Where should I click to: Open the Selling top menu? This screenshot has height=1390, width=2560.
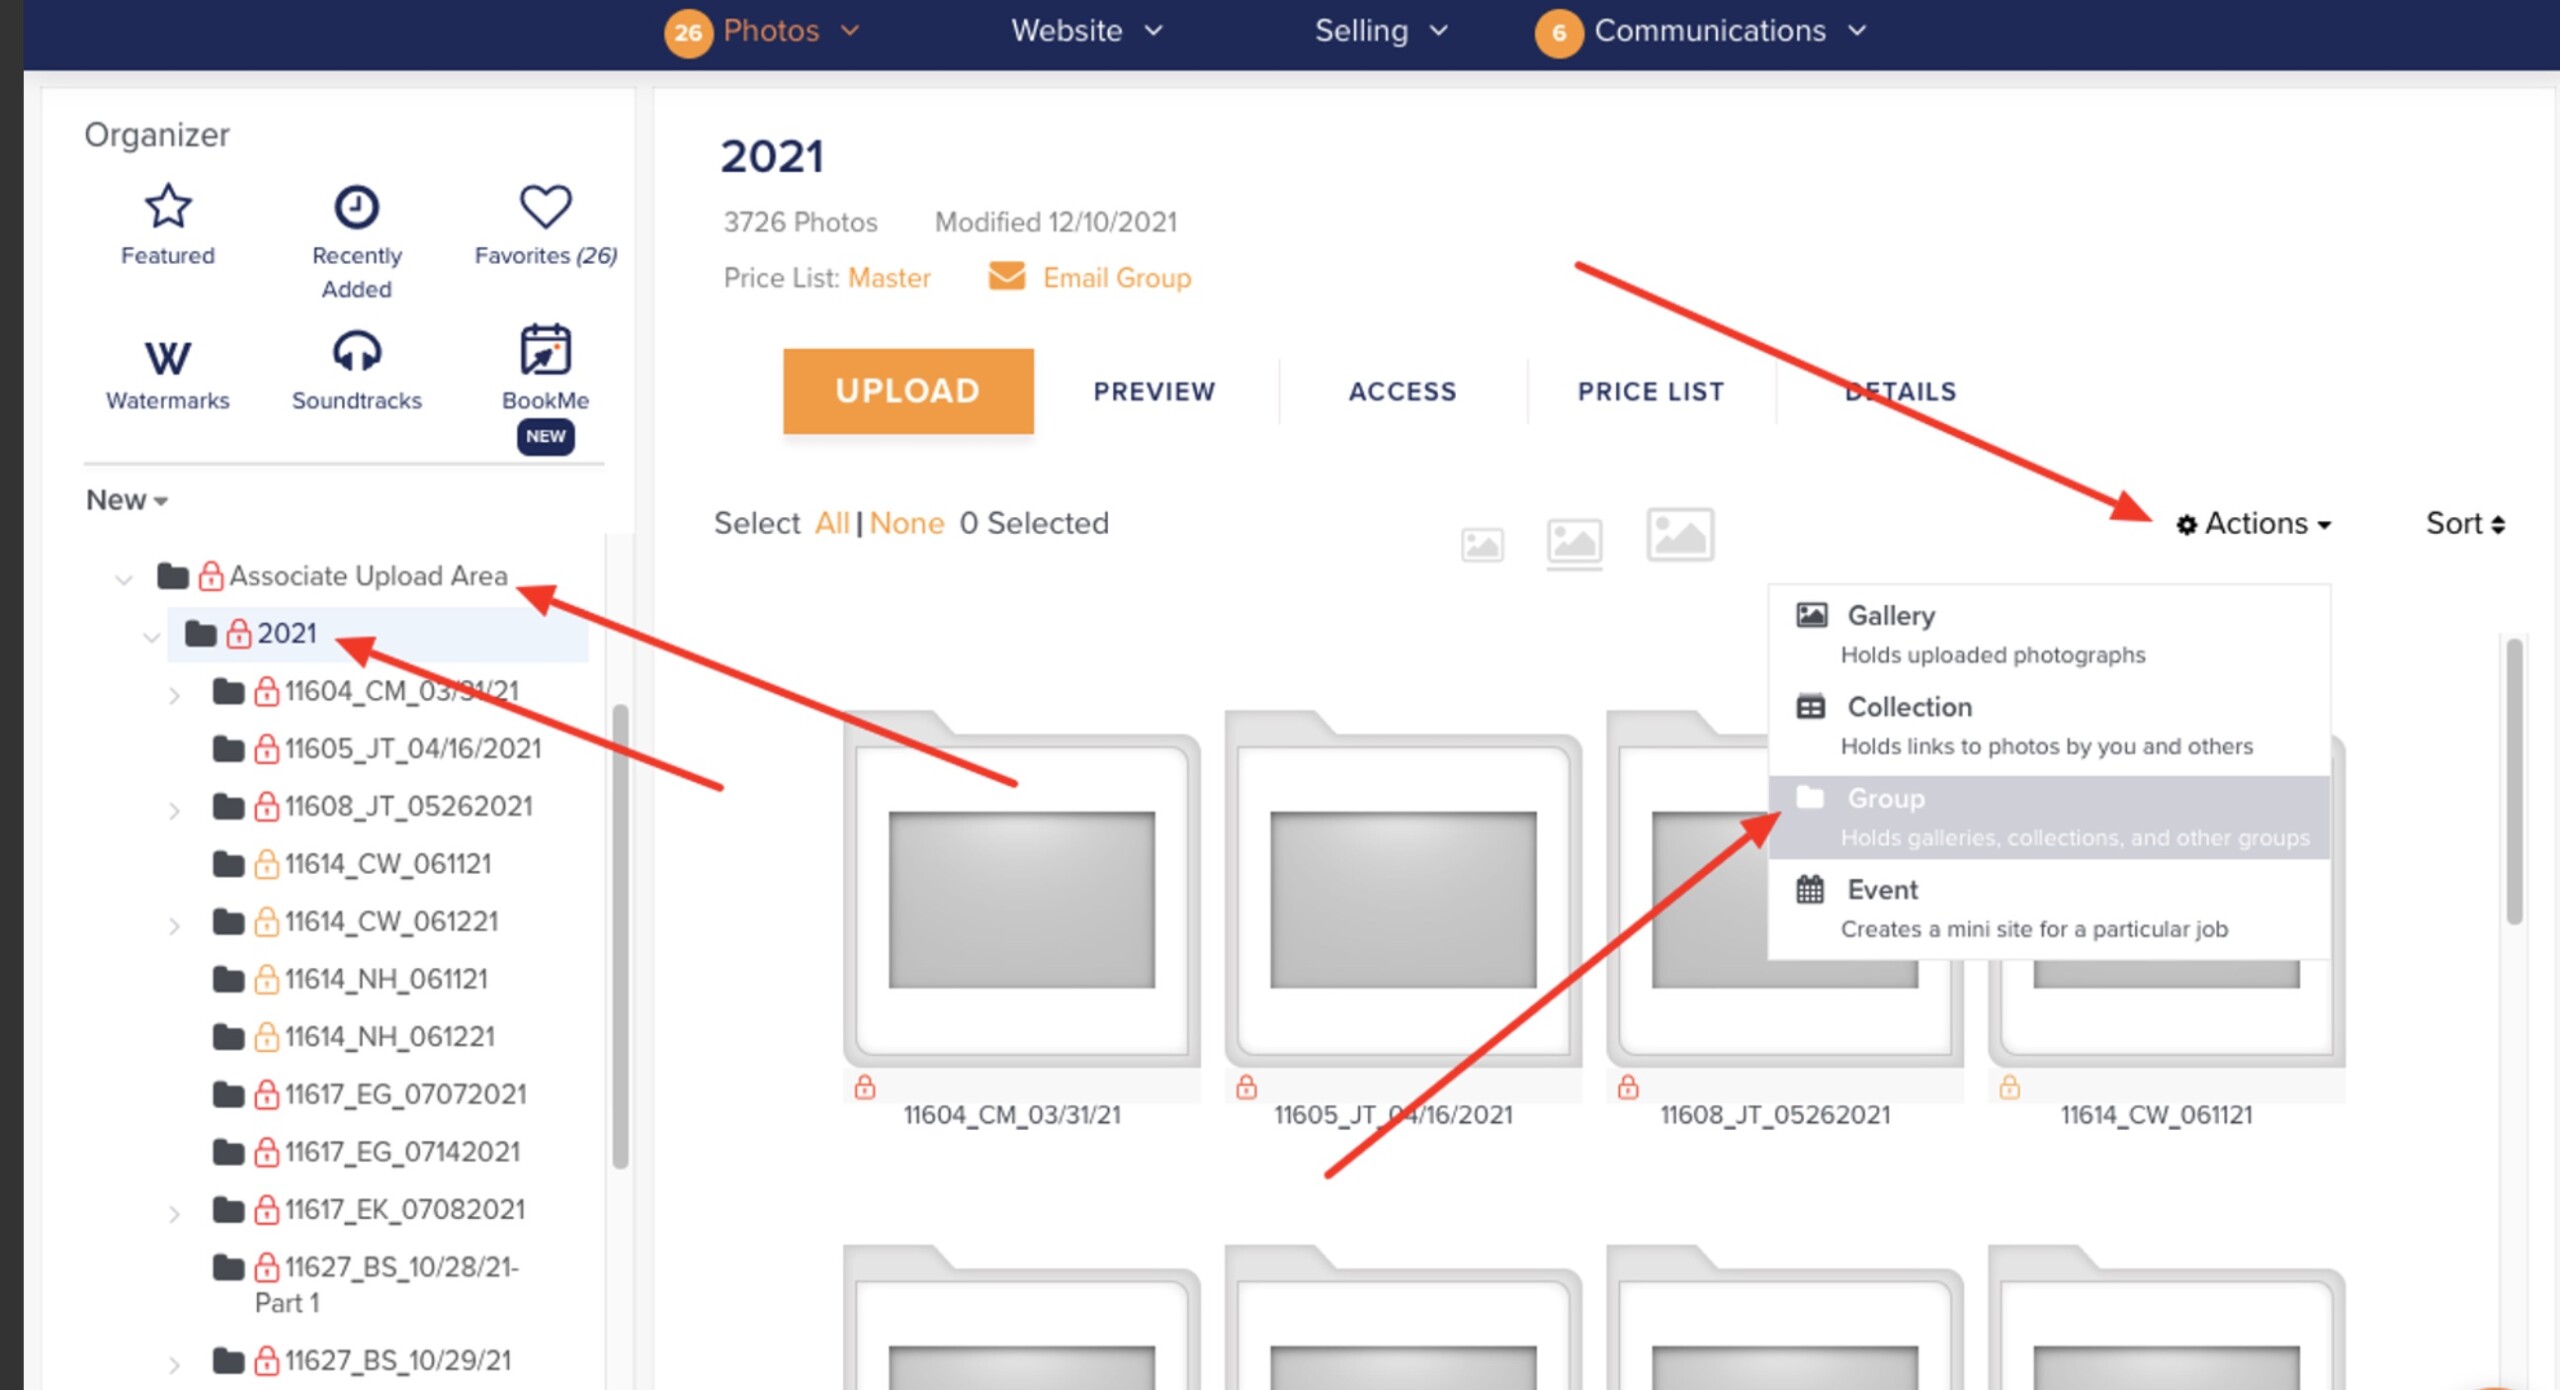click(1382, 31)
